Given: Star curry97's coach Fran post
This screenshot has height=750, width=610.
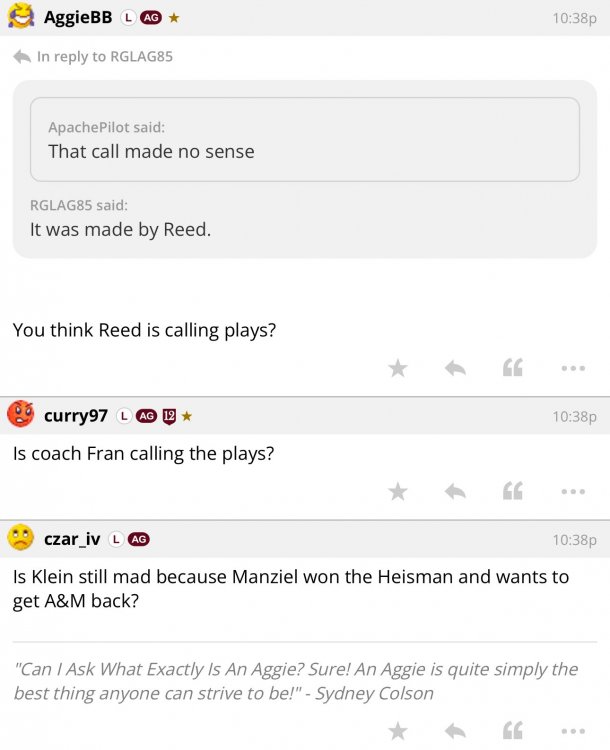Looking at the screenshot, I should pyautogui.click(x=398, y=491).
